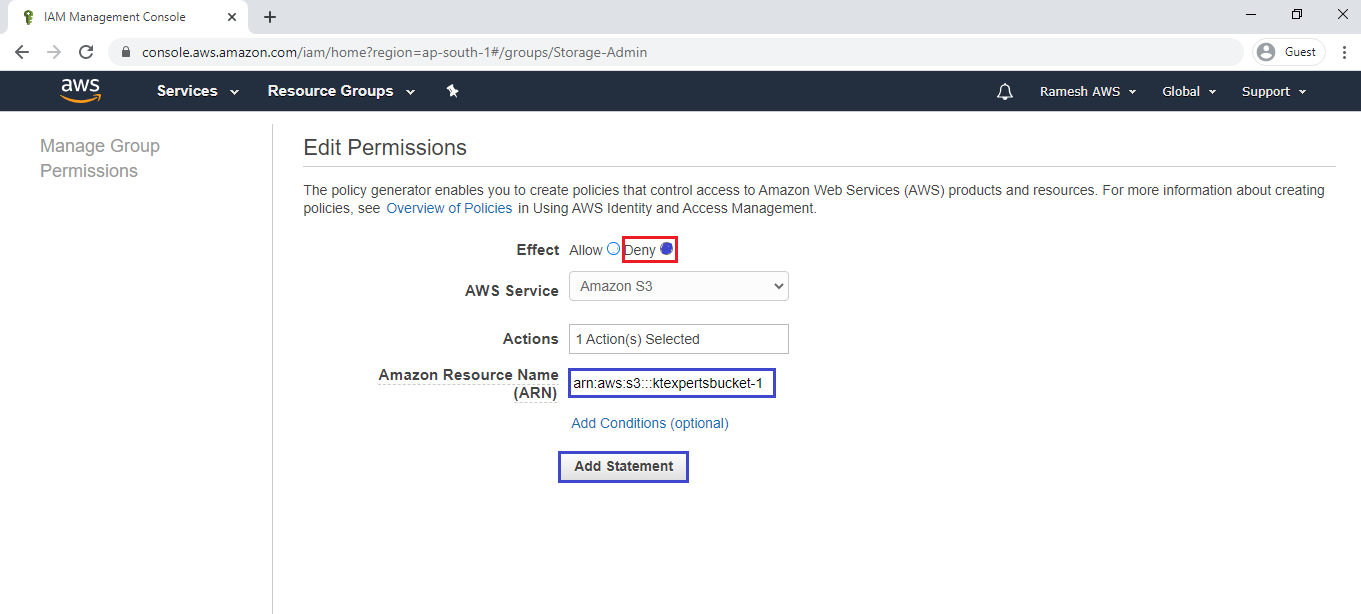Open the Resource Groups menu
This screenshot has width=1361, height=614.
[342, 91]
